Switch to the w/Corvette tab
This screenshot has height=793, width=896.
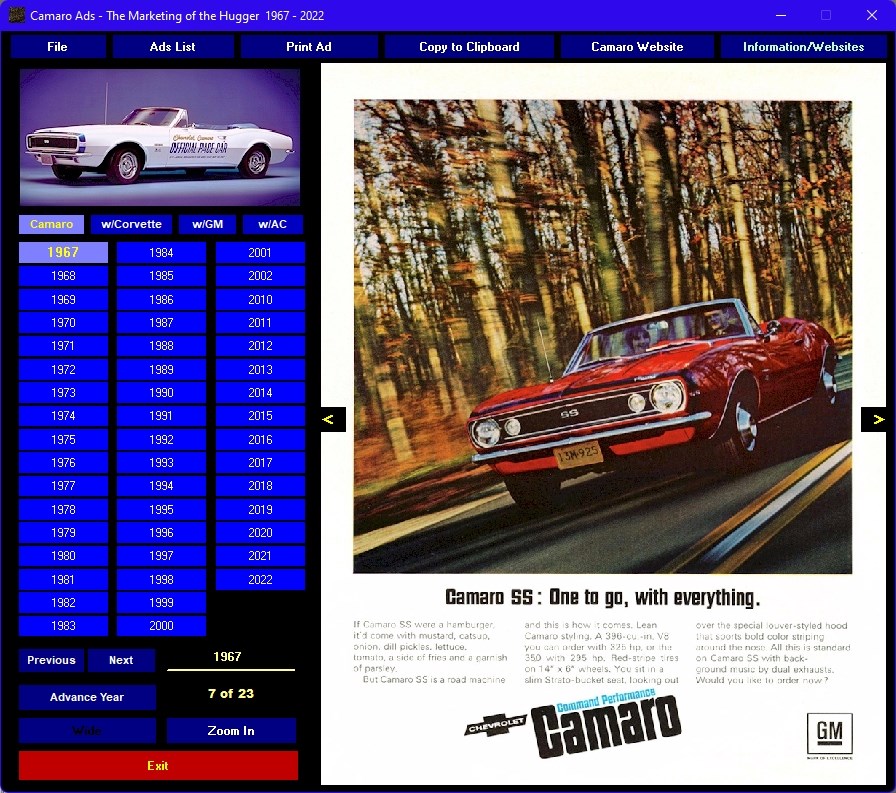tap(131, 224)
